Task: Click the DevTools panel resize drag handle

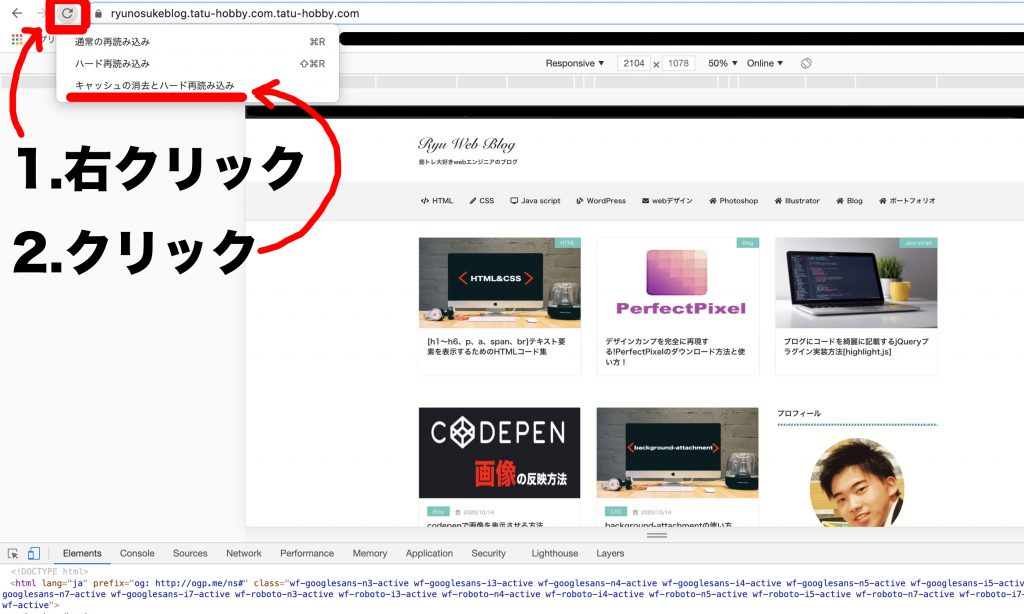Action: point(657,535)
